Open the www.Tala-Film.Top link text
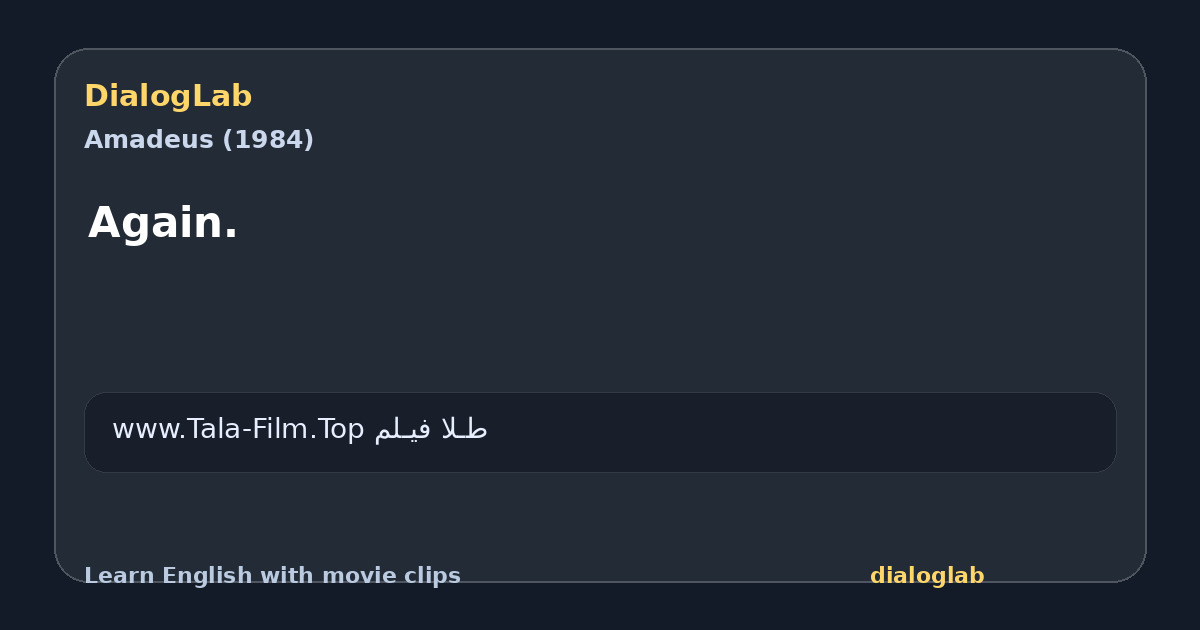This screenshot has height=630, width=1200. tap(238, 430)
